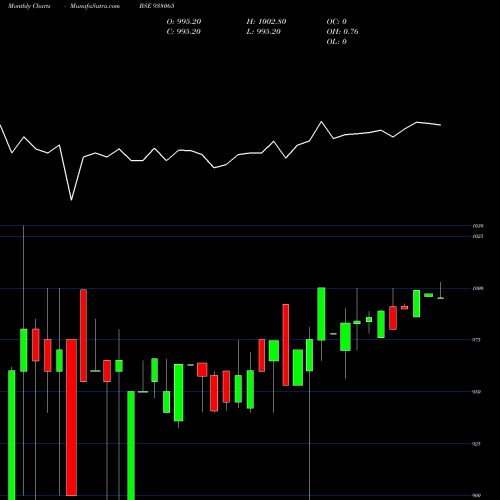Click the 900 price axis label
500x500 pixels.
pyautogui.click(x=477, y=496)
